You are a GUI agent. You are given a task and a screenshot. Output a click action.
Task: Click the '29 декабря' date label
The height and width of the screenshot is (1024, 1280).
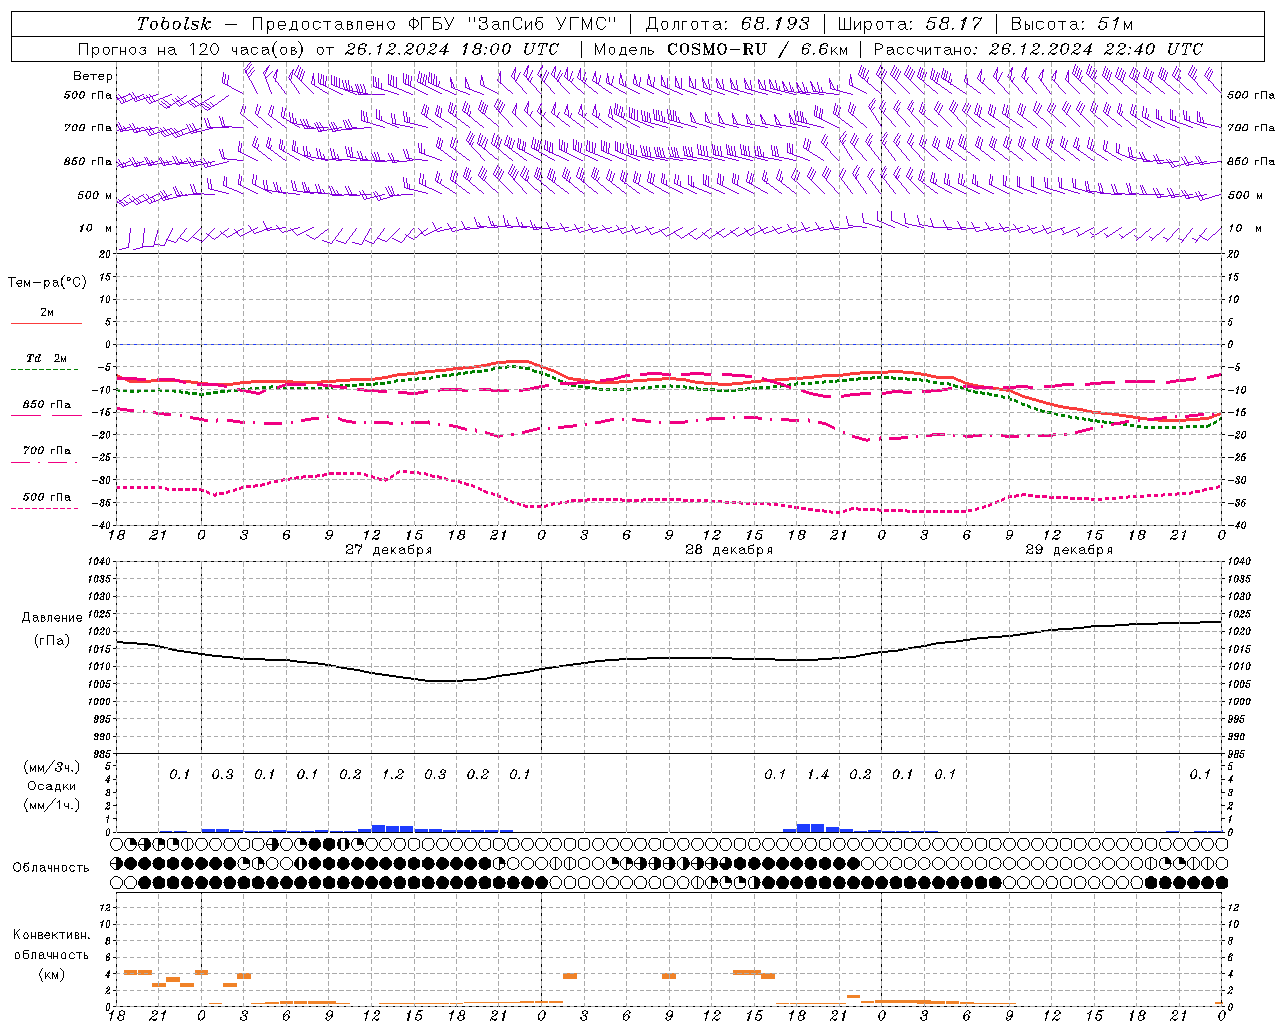pos(1069,550)
